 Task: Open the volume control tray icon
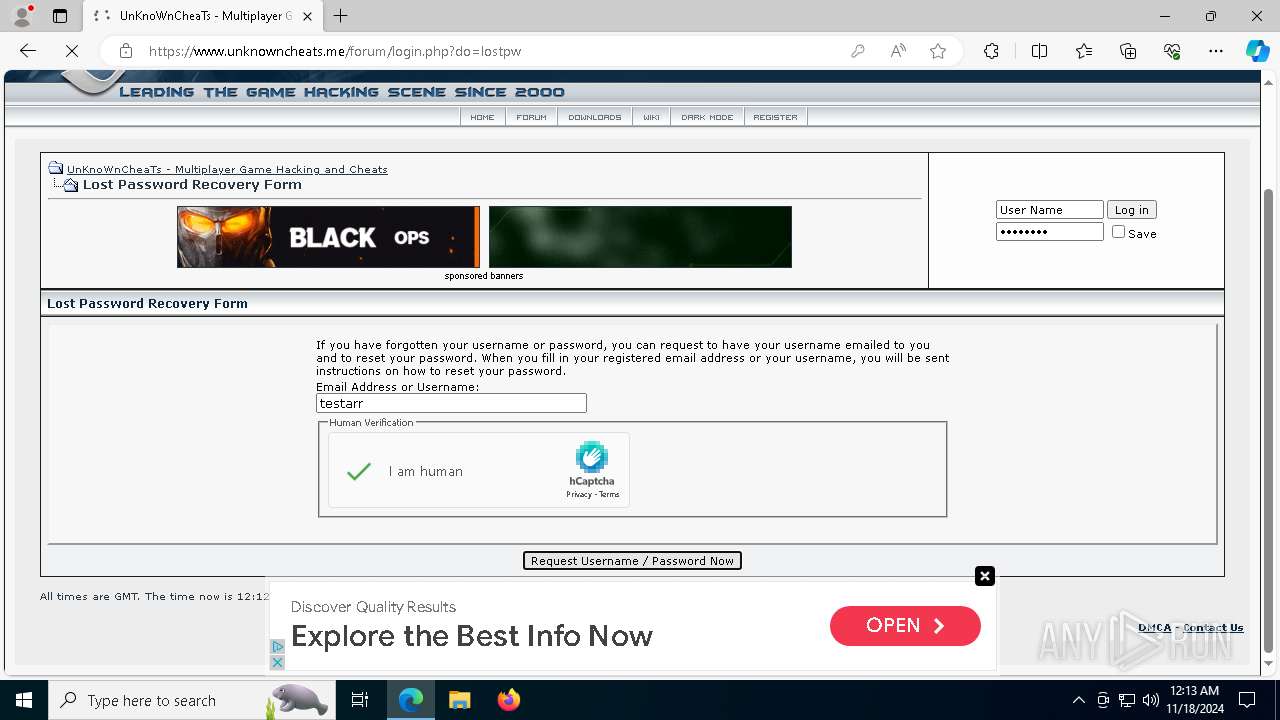pos(1151,700)
